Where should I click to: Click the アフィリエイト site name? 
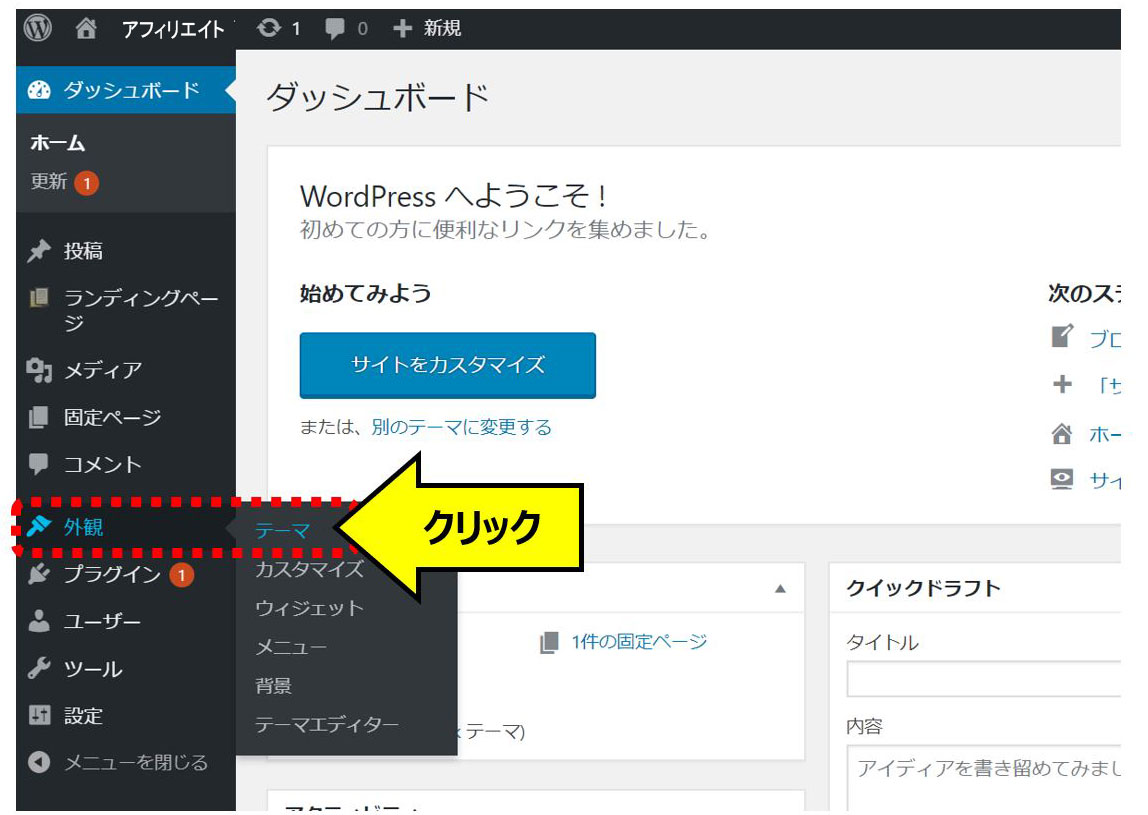point(173,29)
